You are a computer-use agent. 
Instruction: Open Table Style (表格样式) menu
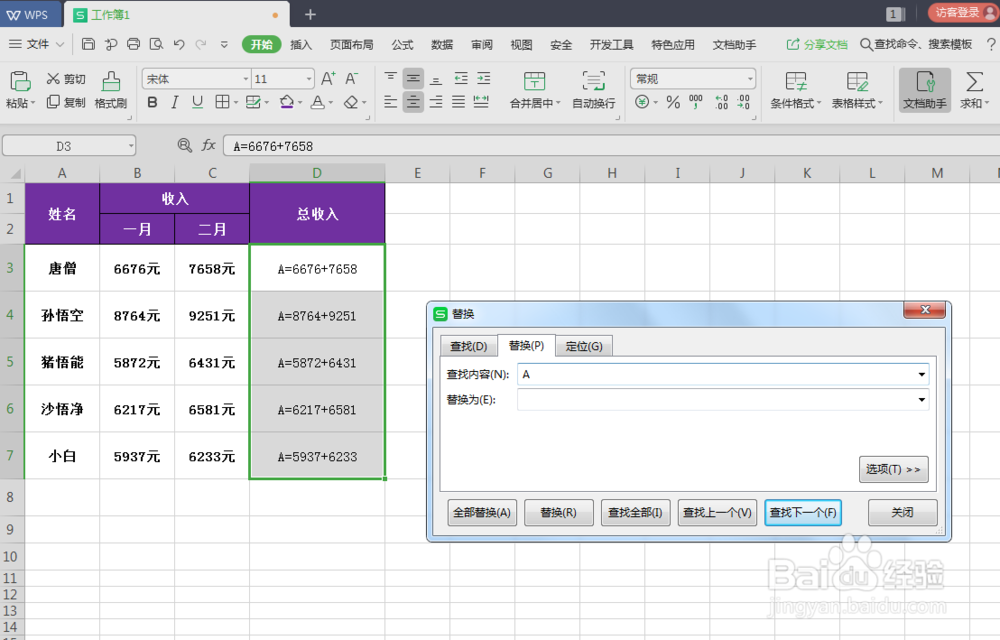[857, 90]
